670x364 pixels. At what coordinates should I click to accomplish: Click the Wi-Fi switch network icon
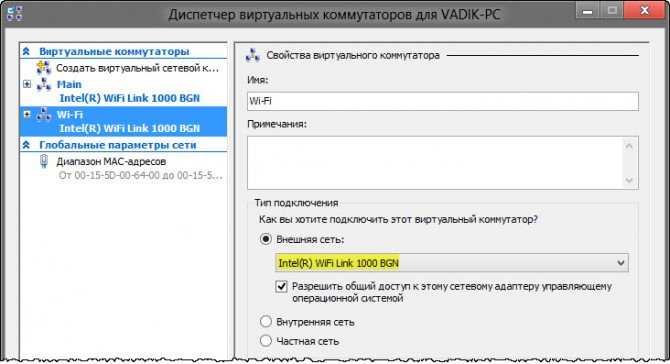point(44,115)
